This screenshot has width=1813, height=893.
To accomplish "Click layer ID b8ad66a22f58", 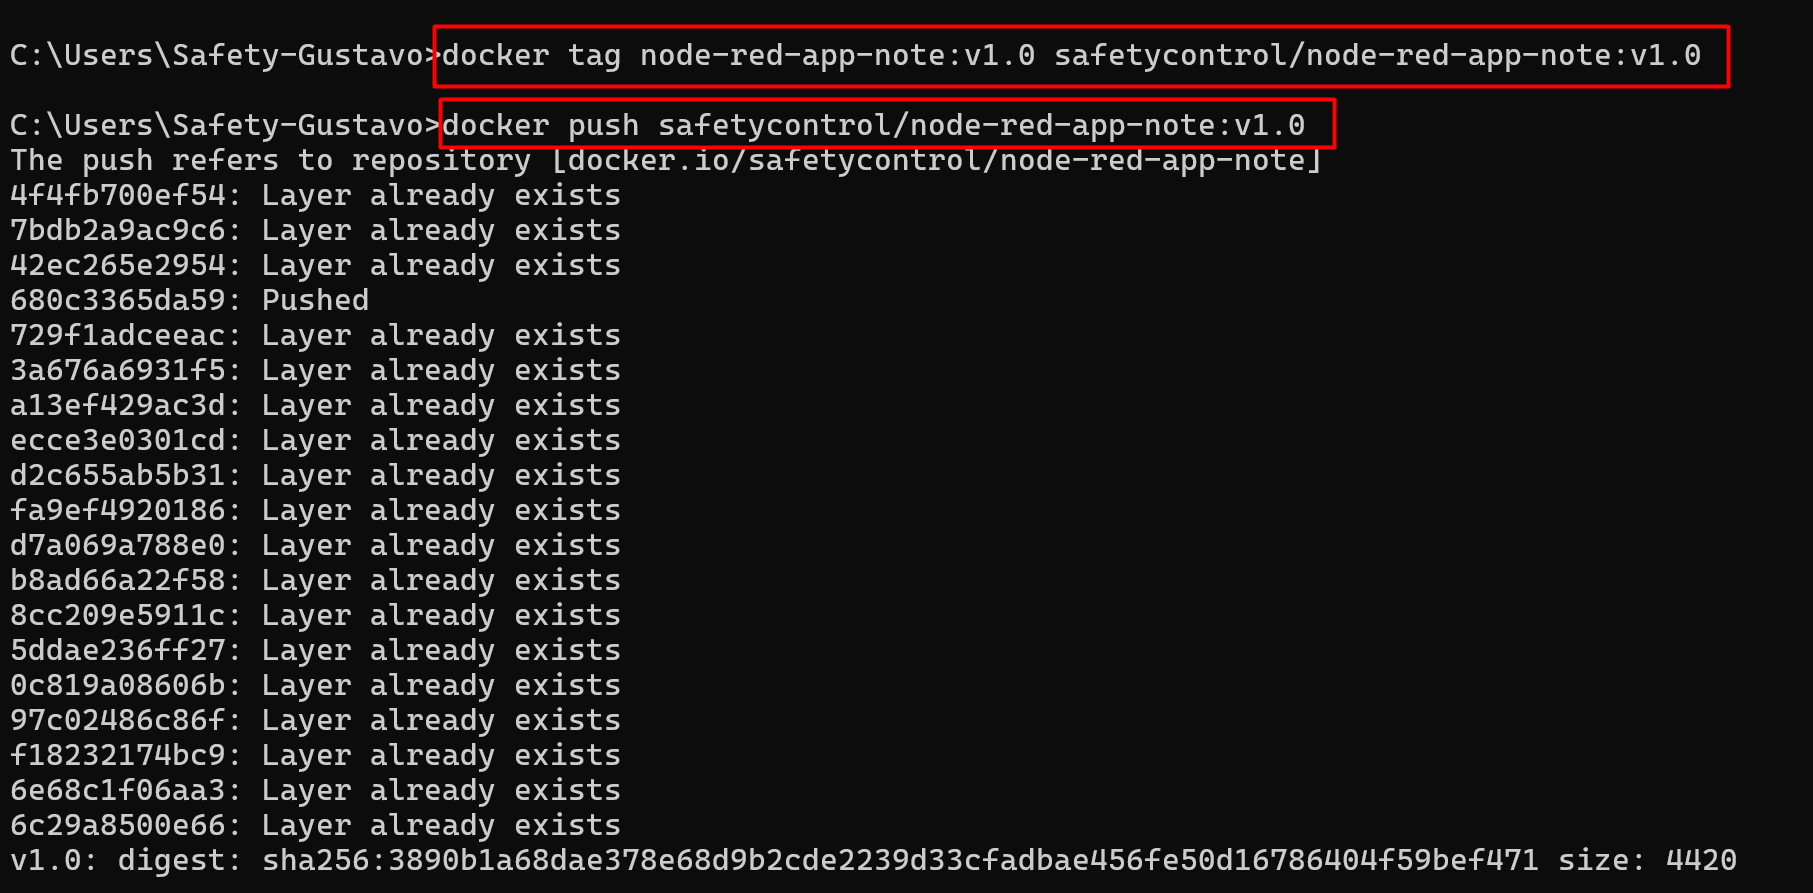I will (x=118, y=580).
